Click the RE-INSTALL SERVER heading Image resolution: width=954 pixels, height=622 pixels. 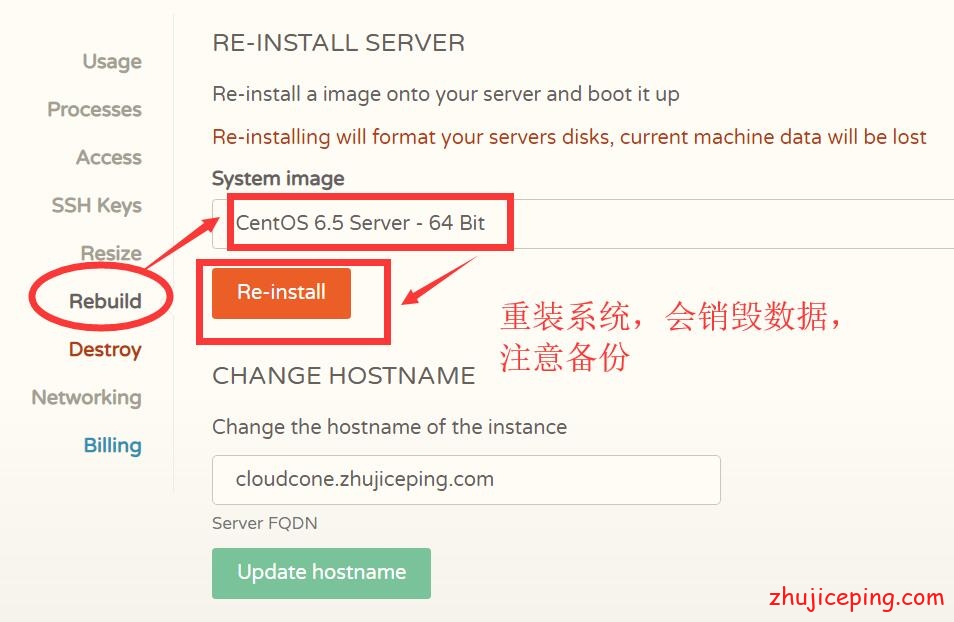(x=339, y=43)
